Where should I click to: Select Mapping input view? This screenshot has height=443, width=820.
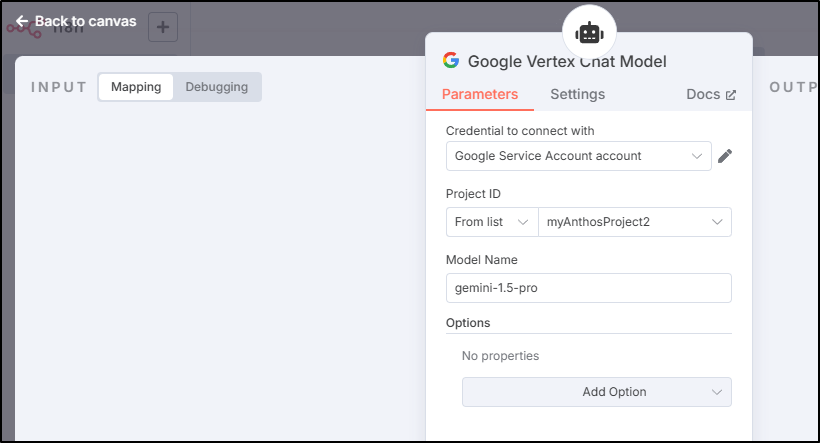136,87
